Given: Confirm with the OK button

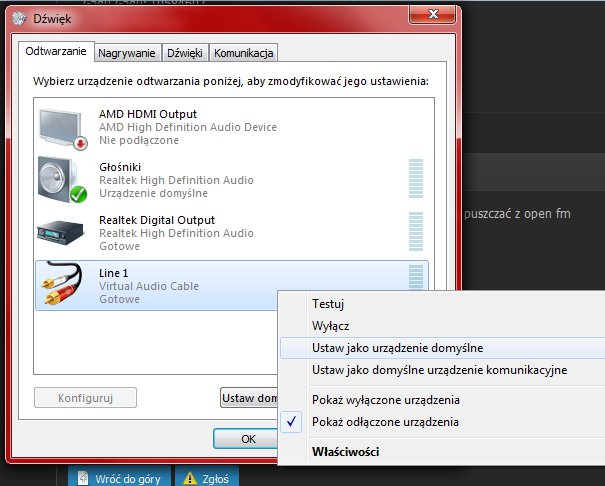Looking at the screenshot, I should 246,439.
